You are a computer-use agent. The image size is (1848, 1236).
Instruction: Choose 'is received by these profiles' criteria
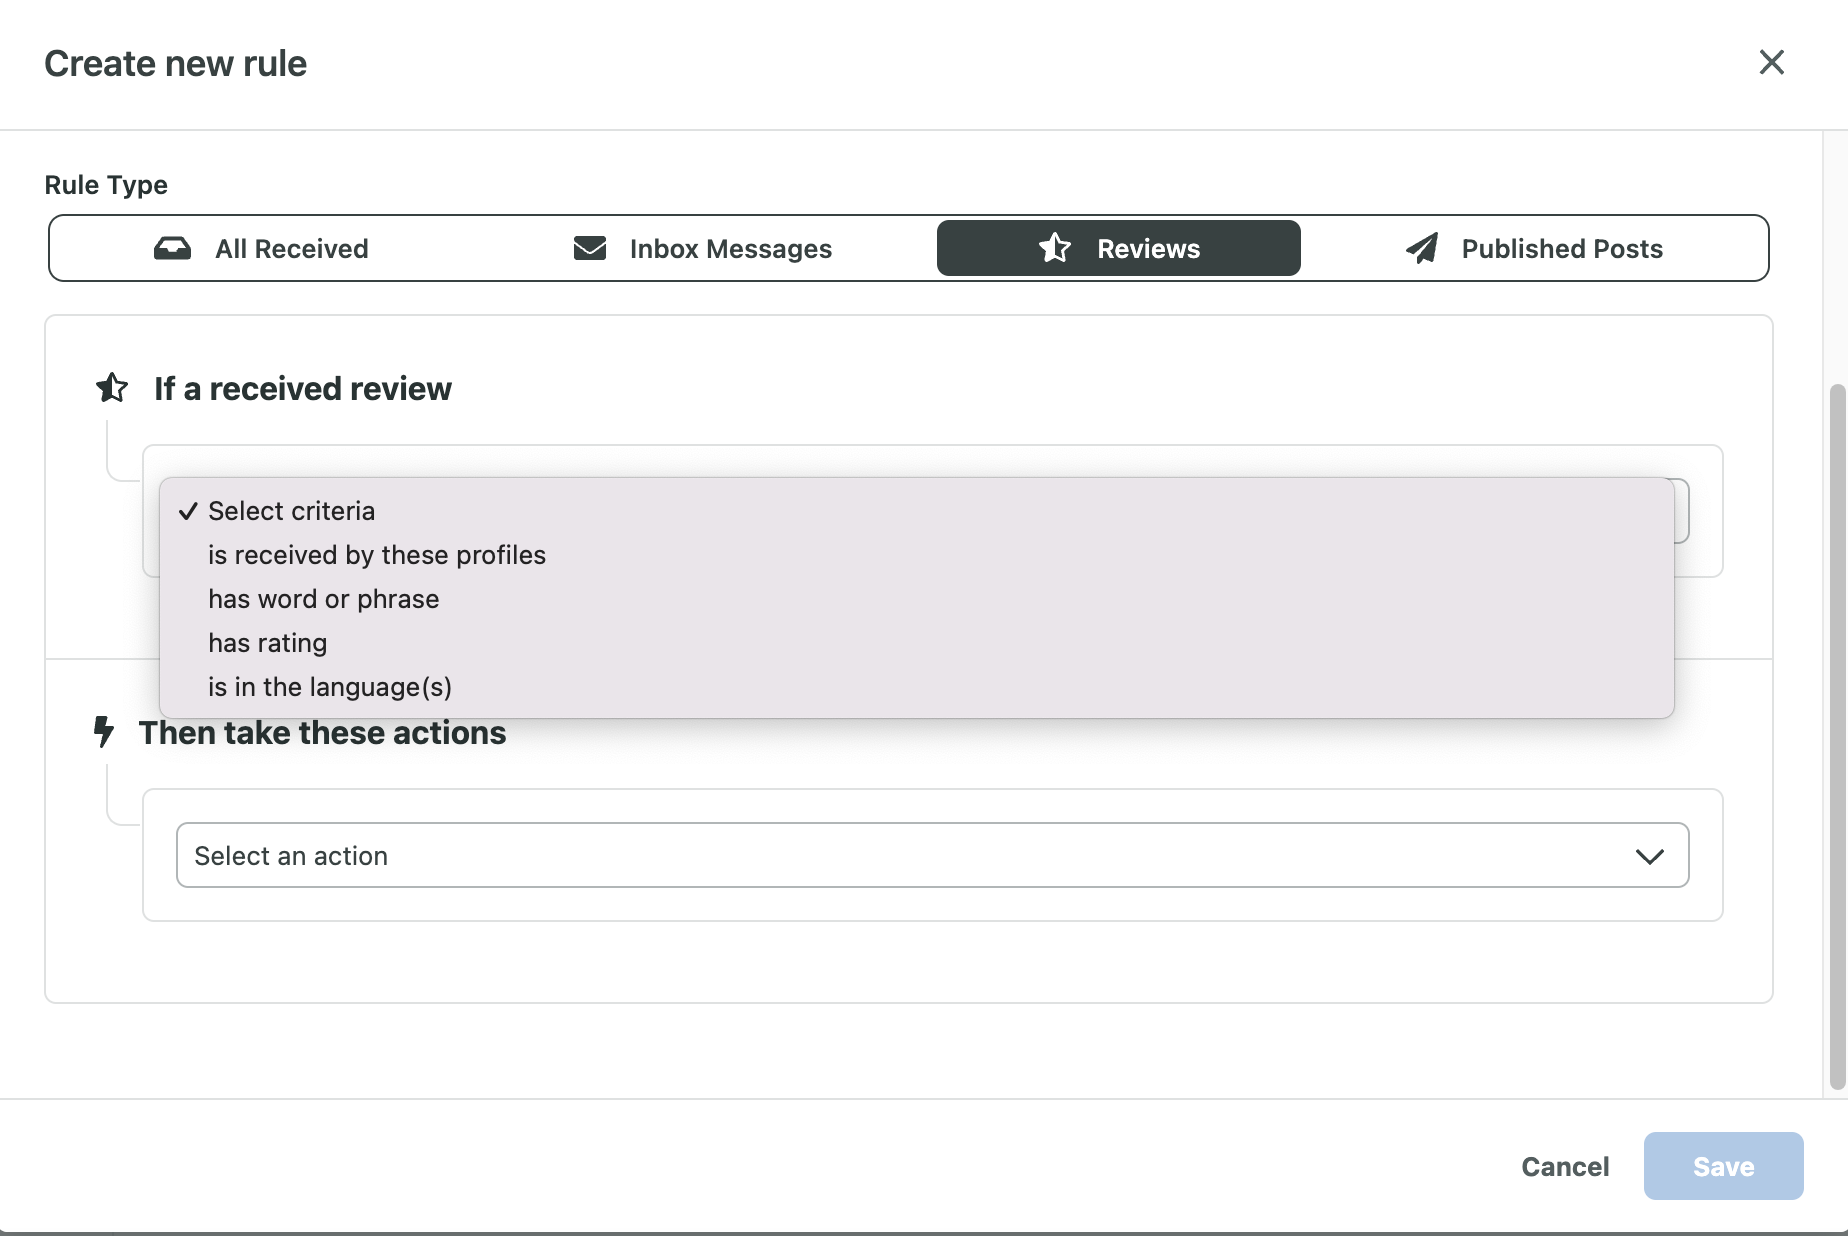pos(377,555)
